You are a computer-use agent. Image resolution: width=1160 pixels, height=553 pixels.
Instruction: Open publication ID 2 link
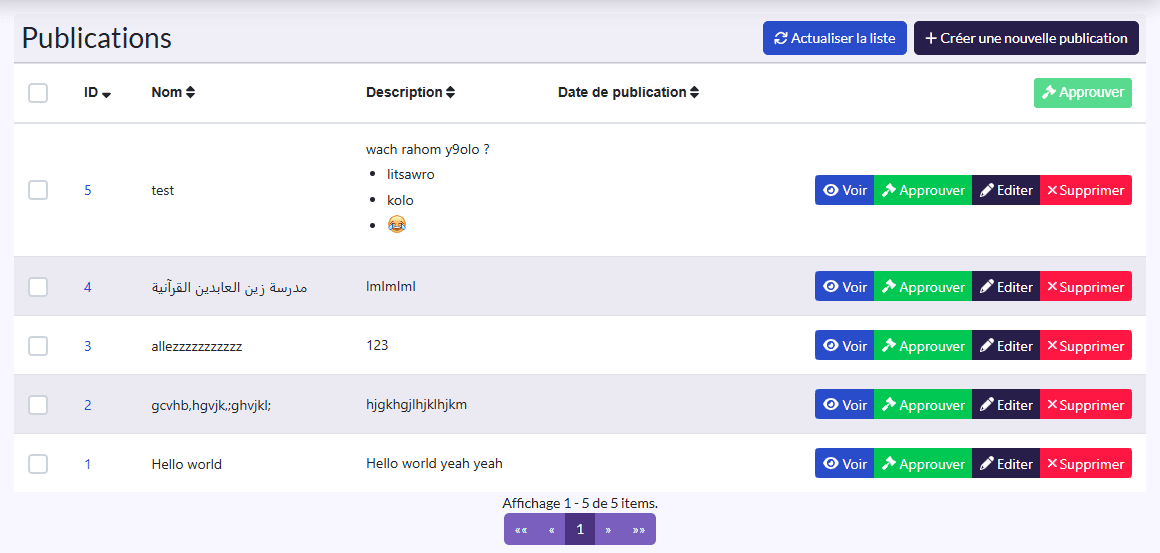coord(88,405)
